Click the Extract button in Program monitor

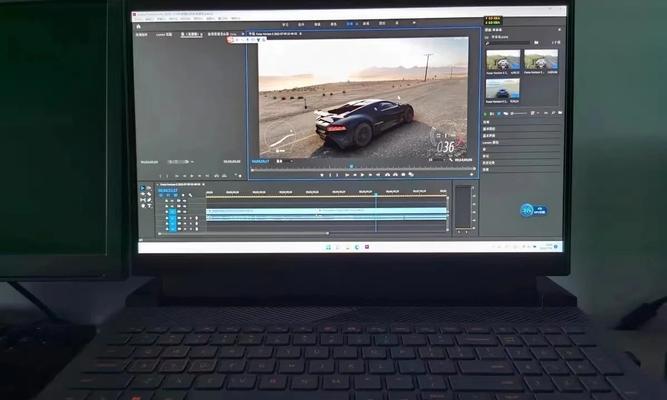(395, 174)
